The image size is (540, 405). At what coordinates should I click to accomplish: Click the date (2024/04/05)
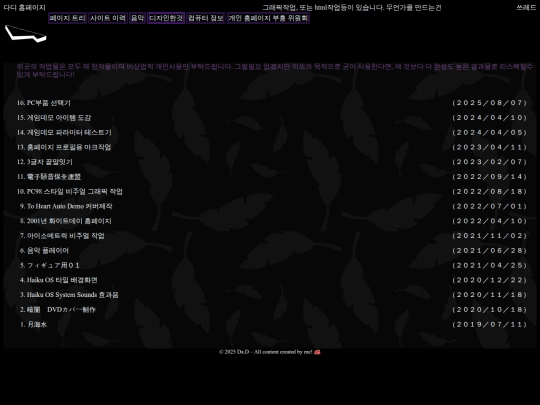pyautogui.click(x=489, y=133)
